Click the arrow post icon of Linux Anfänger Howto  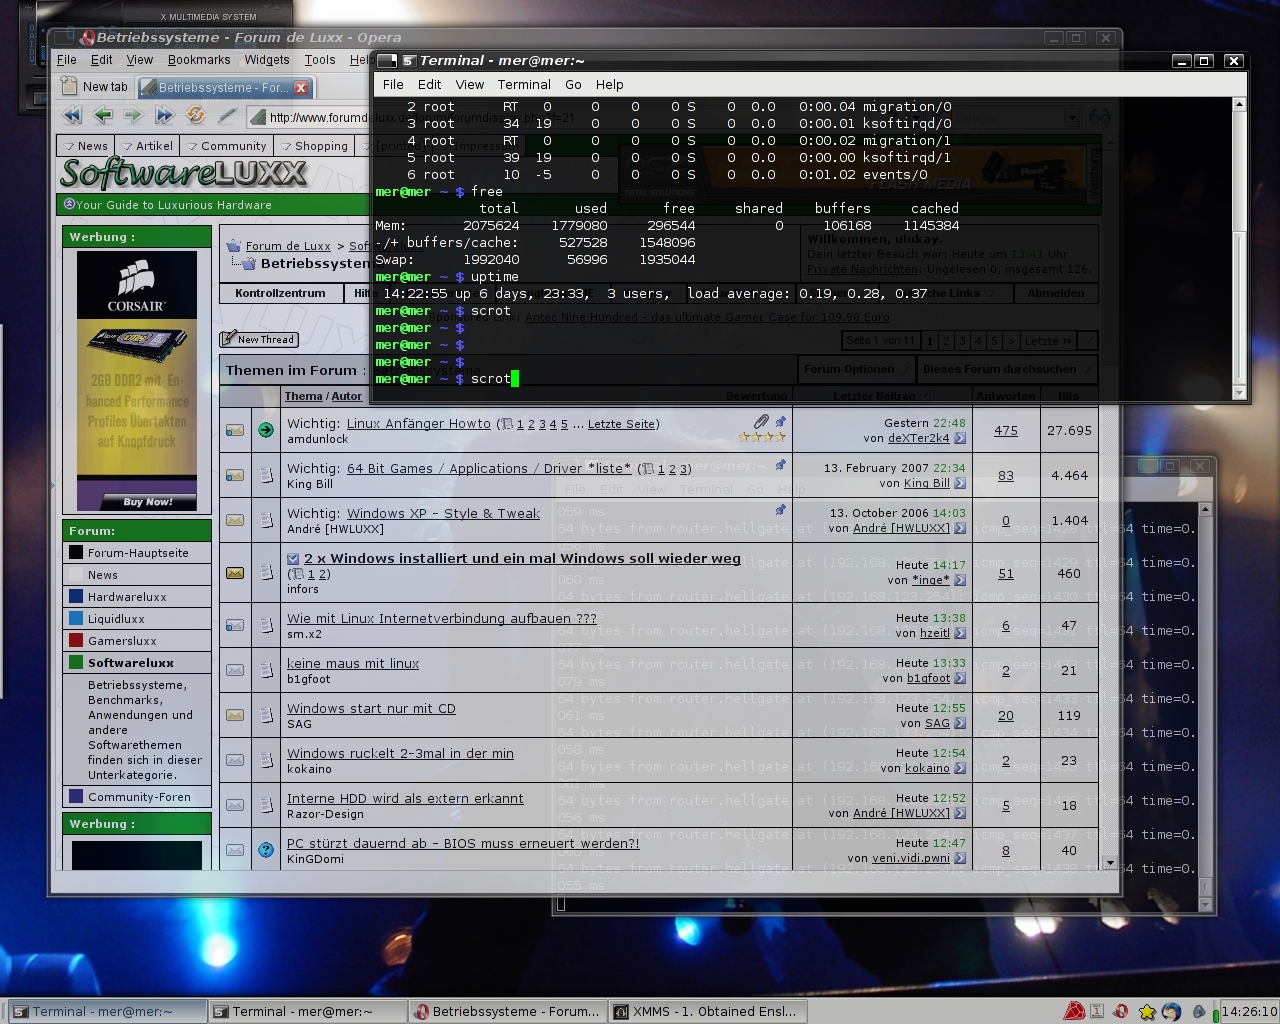[x=266, y=430]
